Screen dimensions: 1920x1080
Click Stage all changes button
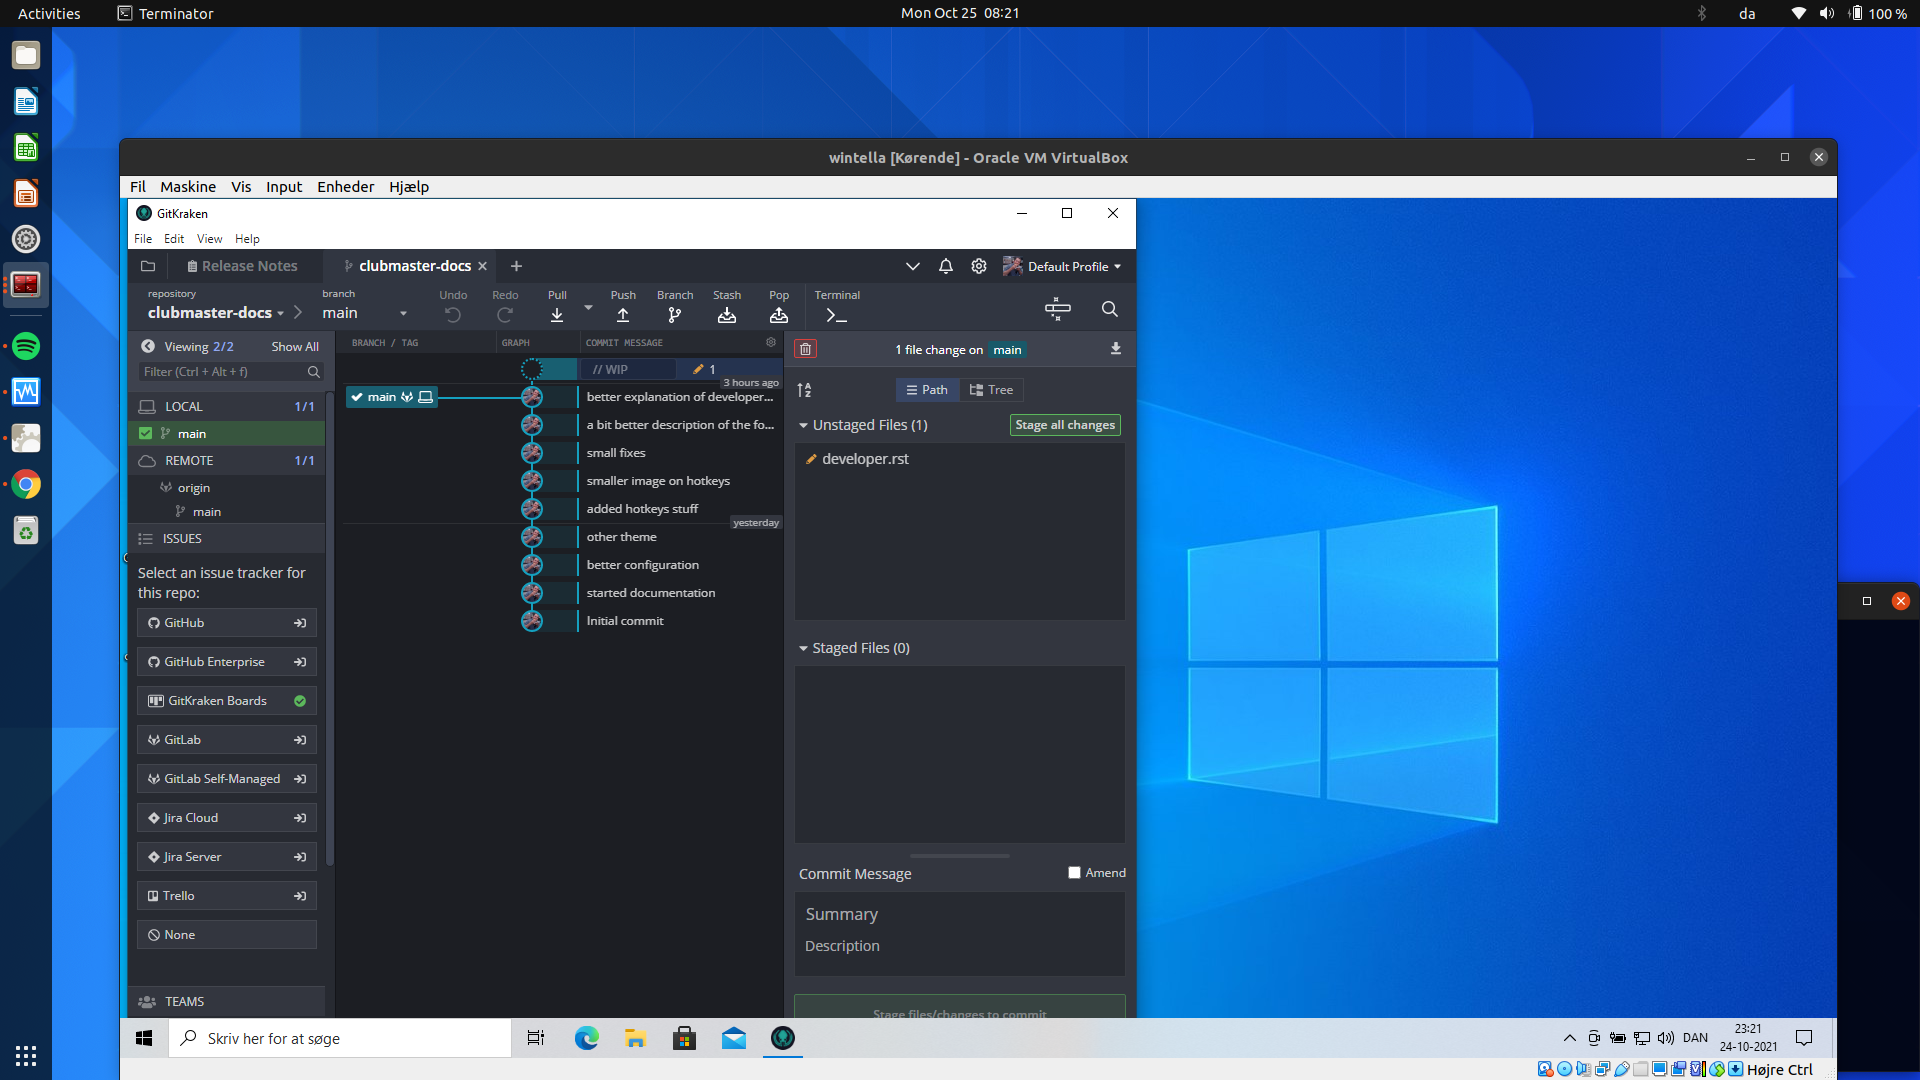click(1064, 425)
